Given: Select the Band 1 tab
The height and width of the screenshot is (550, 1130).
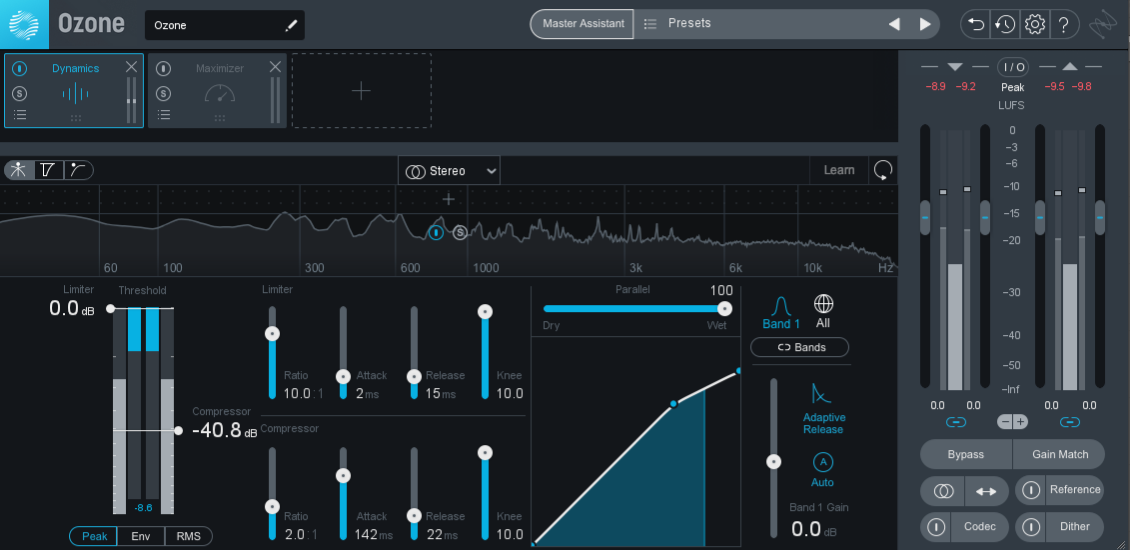Looking at the screenshot, I should [x=781, y=313].
